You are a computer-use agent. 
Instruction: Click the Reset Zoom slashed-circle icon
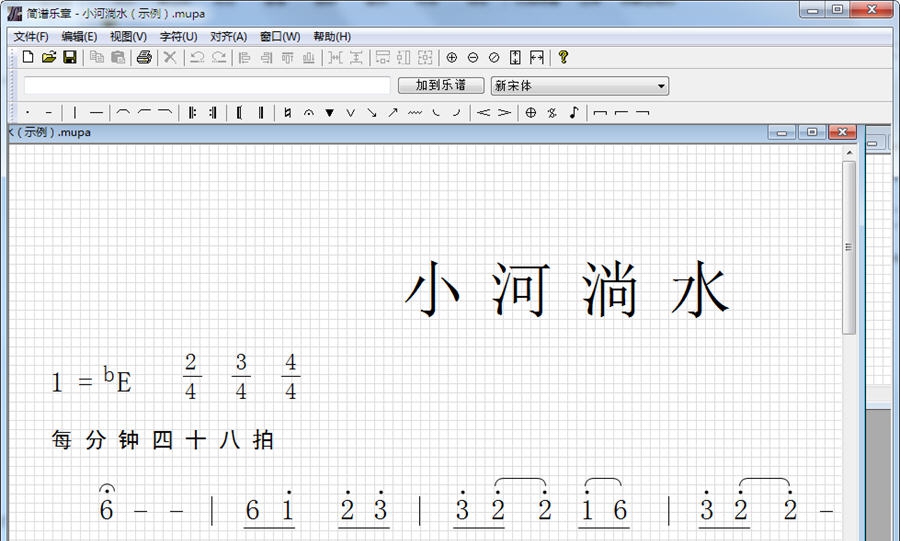pyautogui.click(x=494, y=57)
